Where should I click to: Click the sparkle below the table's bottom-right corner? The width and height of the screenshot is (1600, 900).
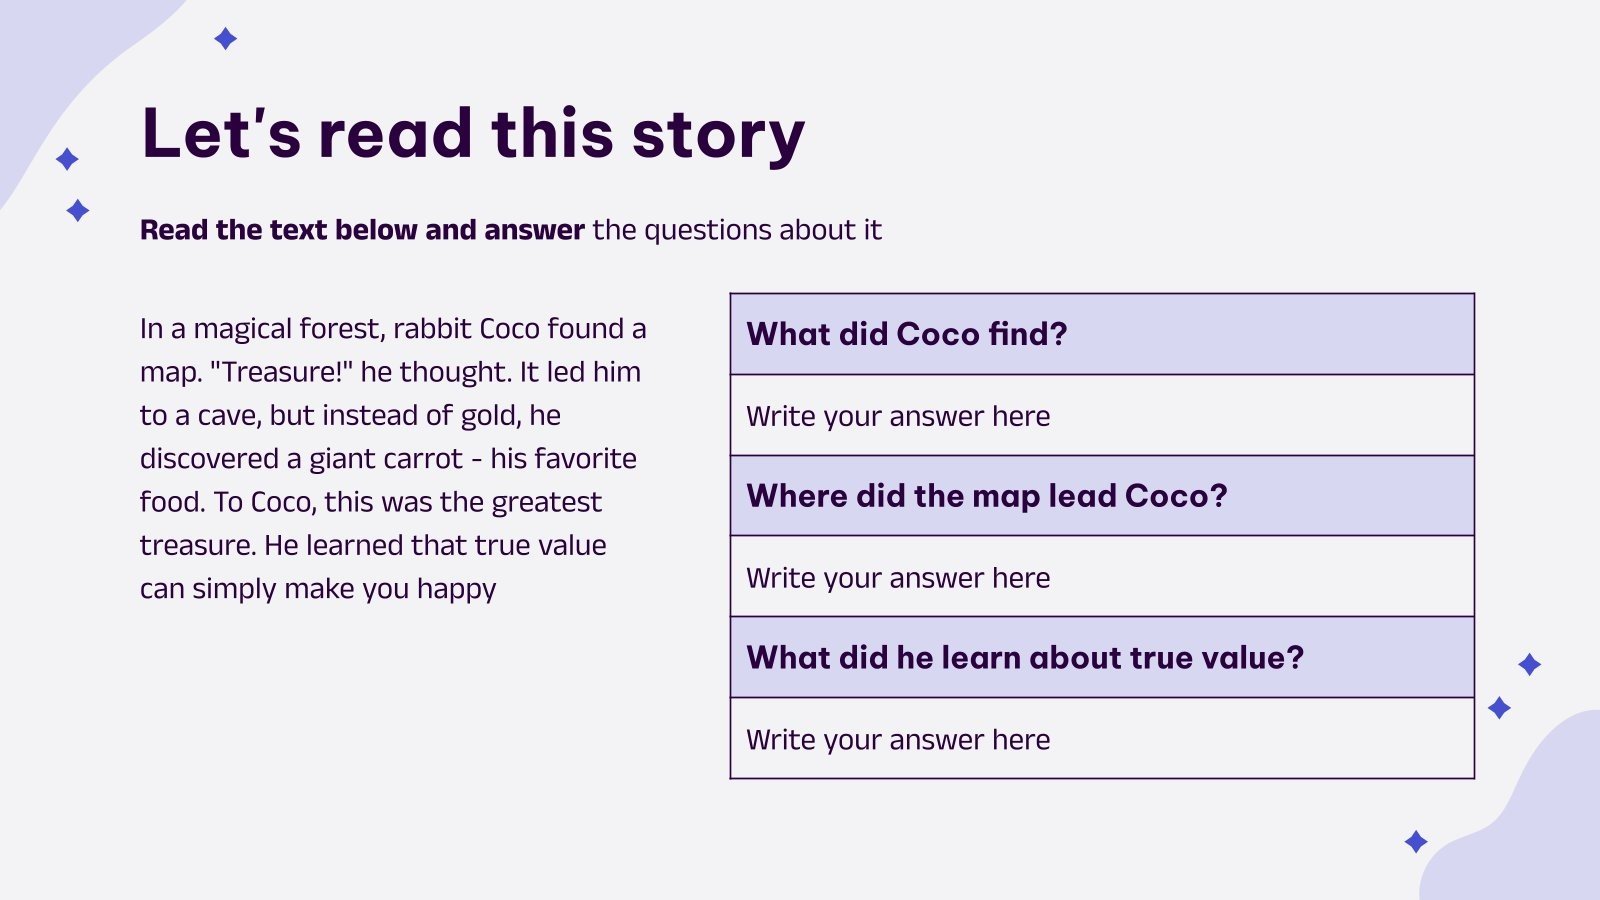[x=1416, y=841]
